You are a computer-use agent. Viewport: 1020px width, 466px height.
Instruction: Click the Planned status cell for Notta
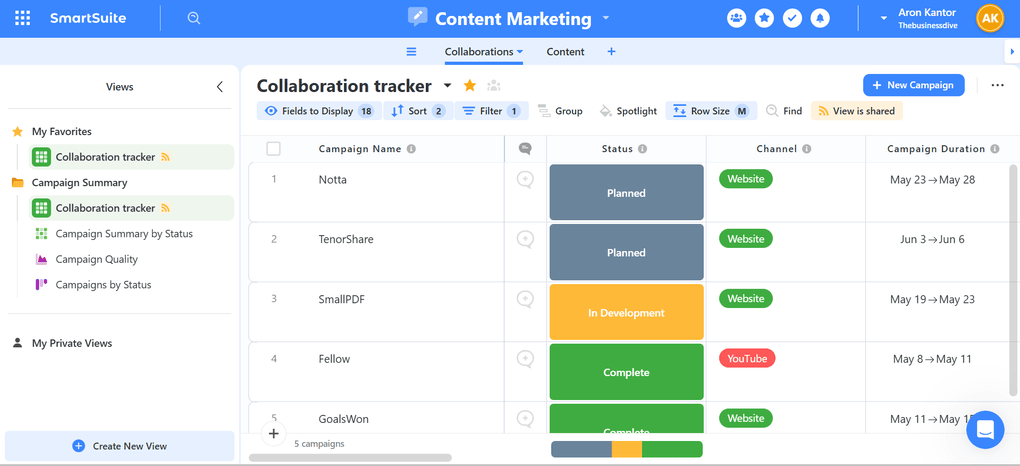[x=626, y=193]
